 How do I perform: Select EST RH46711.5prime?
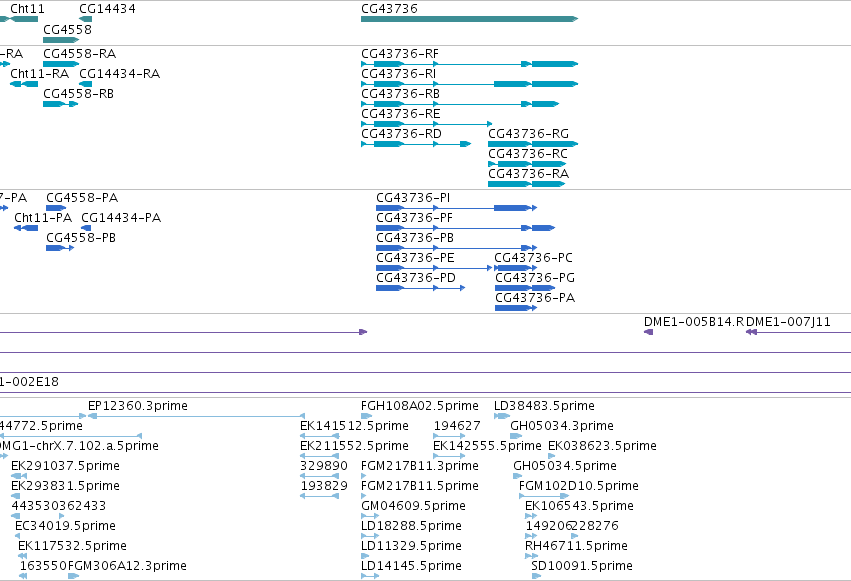tap(532, 557)
